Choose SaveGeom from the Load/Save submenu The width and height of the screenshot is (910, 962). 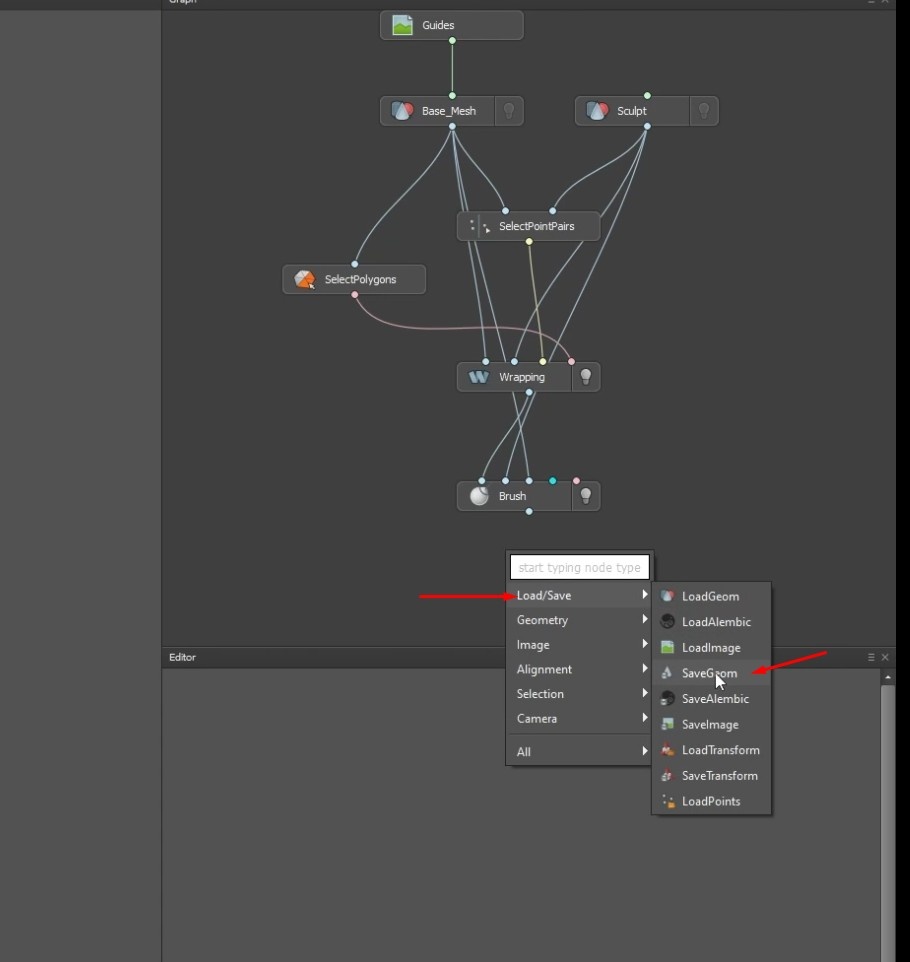(x=709, y=673)
